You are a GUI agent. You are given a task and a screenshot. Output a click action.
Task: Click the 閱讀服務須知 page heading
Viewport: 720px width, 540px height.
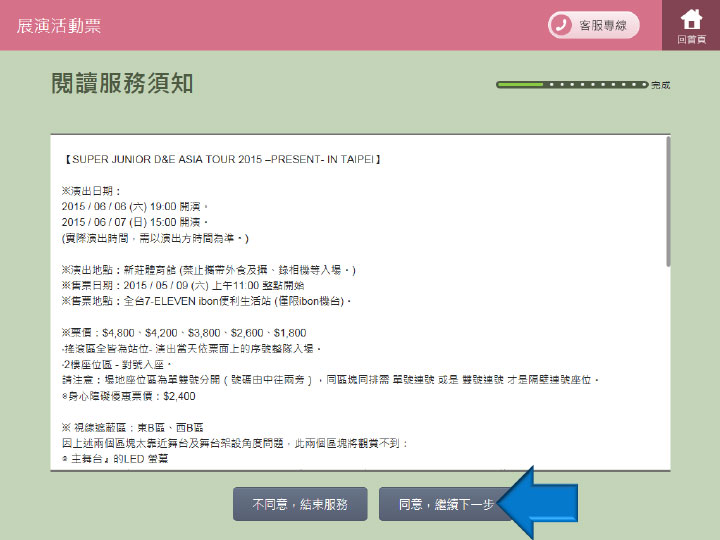[122, 83]
